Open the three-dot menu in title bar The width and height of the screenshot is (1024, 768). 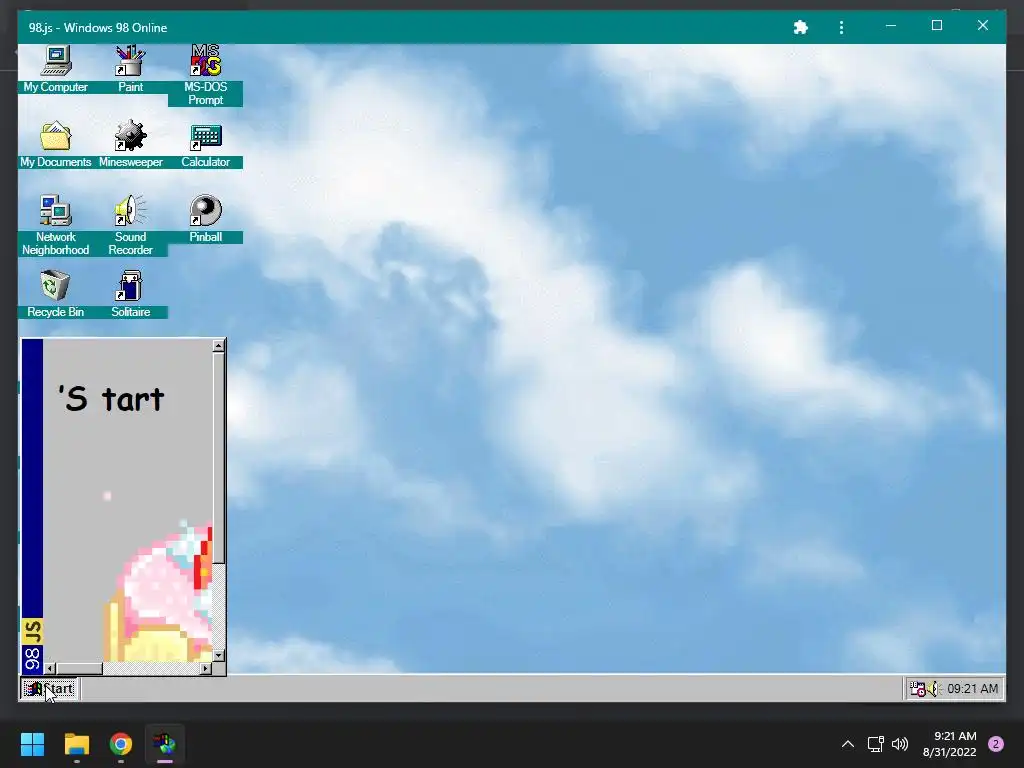pyautogui.click(x=841, y=27)
